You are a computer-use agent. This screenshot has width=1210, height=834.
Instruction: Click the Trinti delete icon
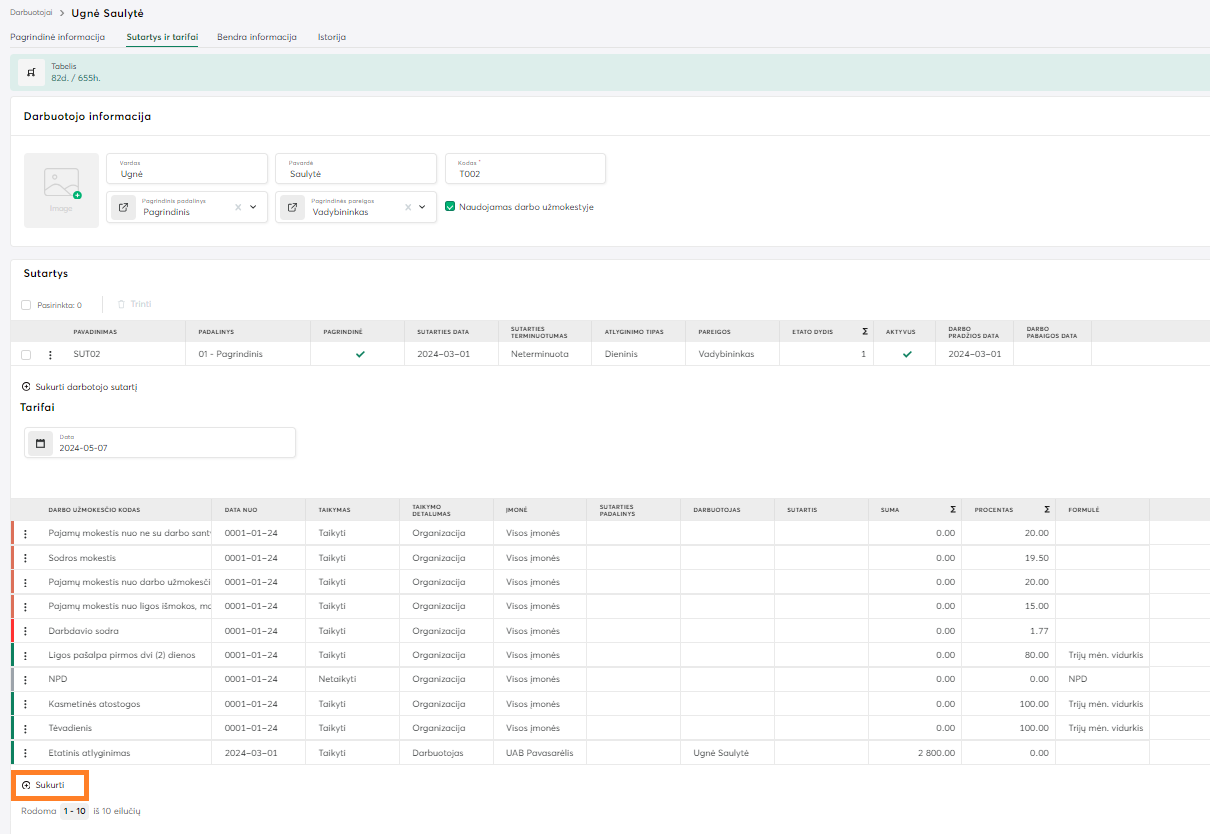tap(122, 304)
